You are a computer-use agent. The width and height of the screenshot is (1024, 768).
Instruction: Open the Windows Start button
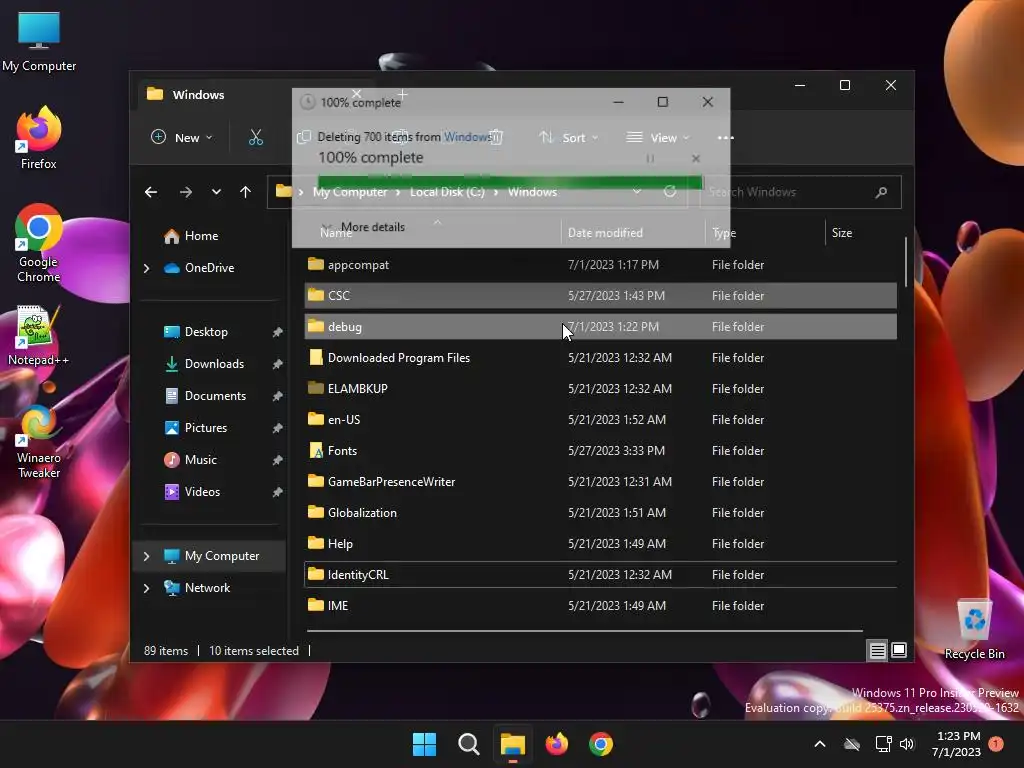click(424, 744)
